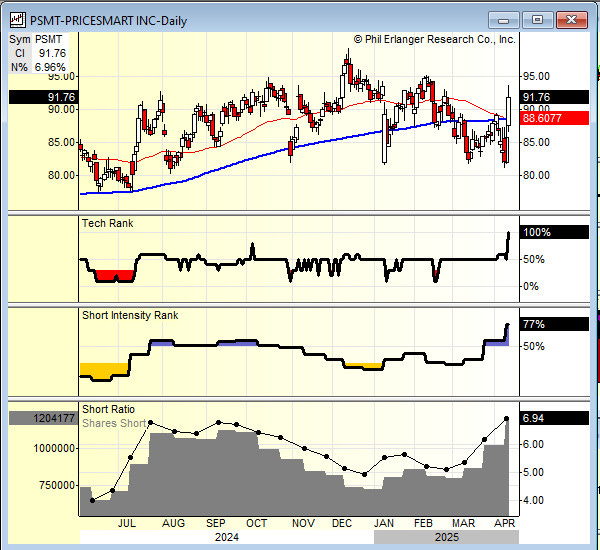Click the 2025 year band
Screen dimensions: 600x550
point(447,537)
